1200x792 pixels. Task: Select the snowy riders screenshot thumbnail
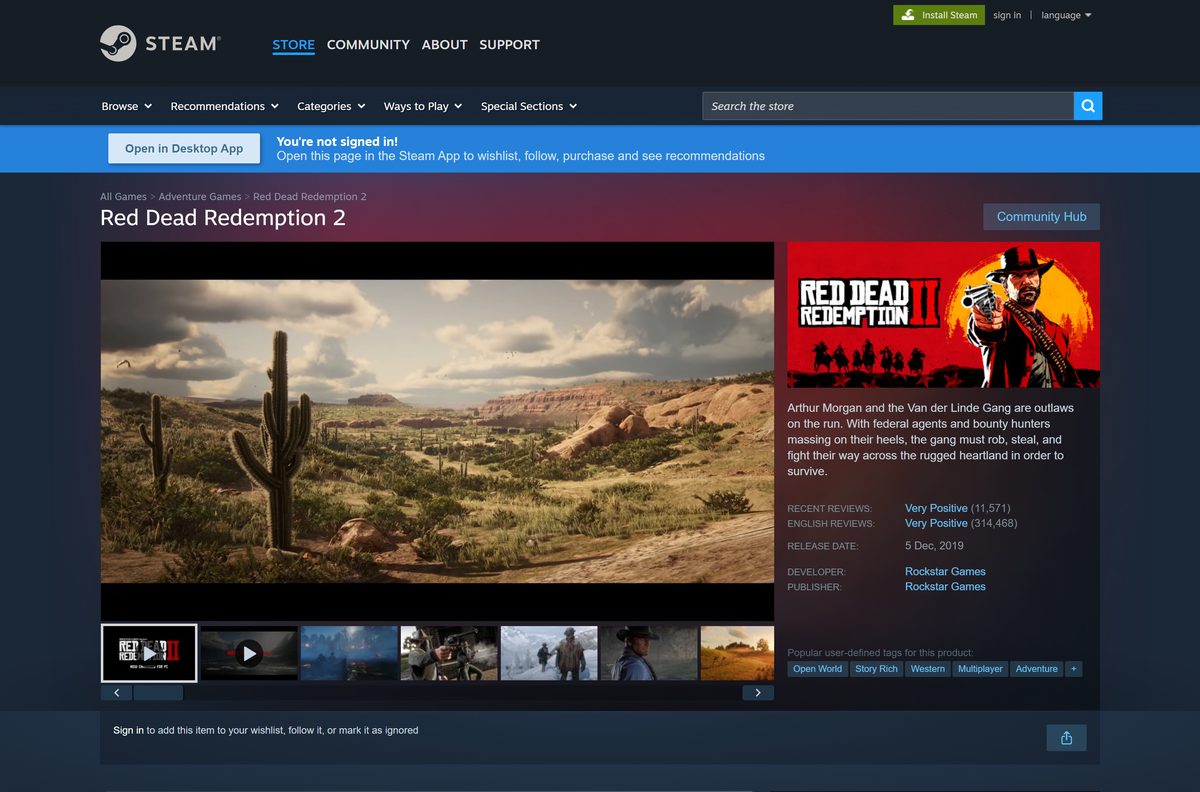point(549,653)
